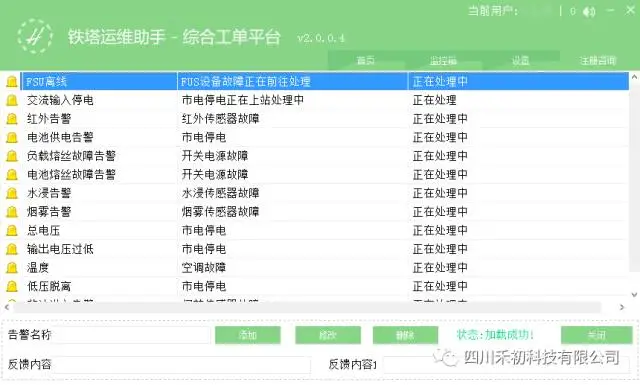Select the 电池供电告警 cell
Screen dimensions: 640x385
pos(60,138)
